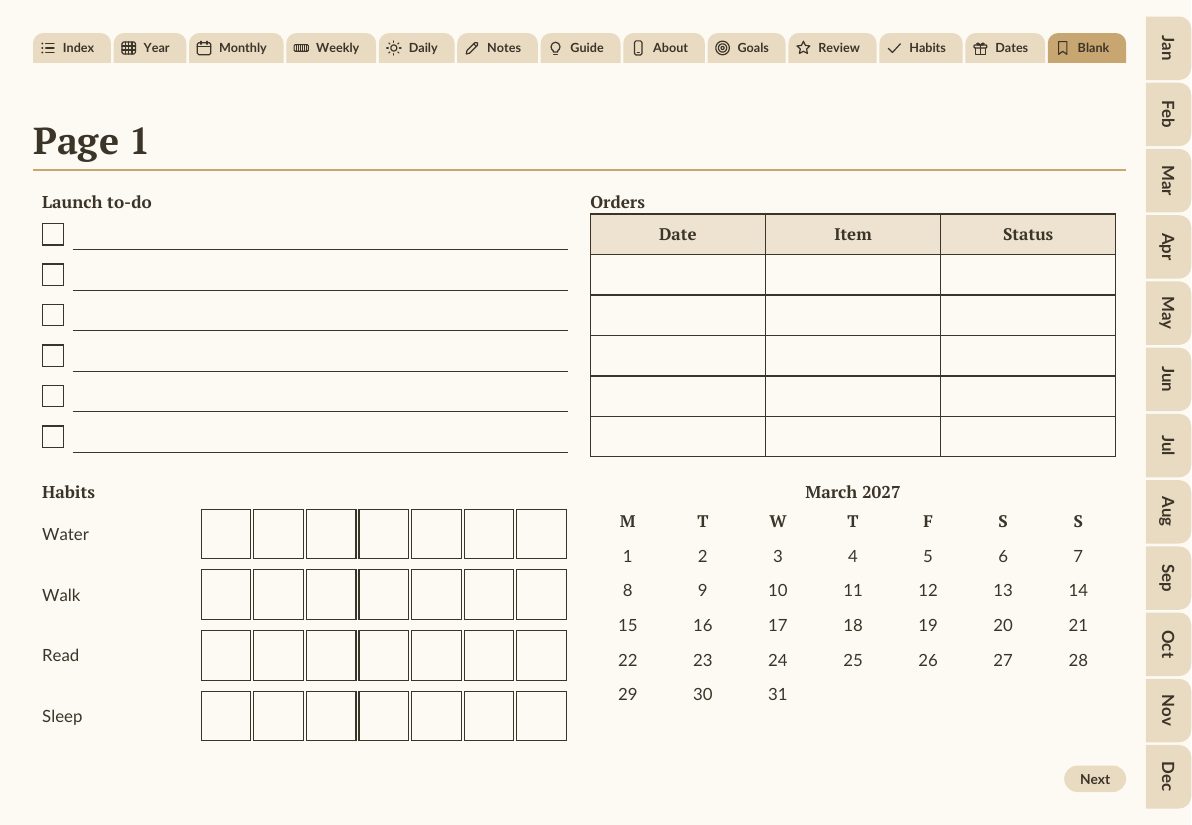Tick the last Water habit box

(541, 534)
